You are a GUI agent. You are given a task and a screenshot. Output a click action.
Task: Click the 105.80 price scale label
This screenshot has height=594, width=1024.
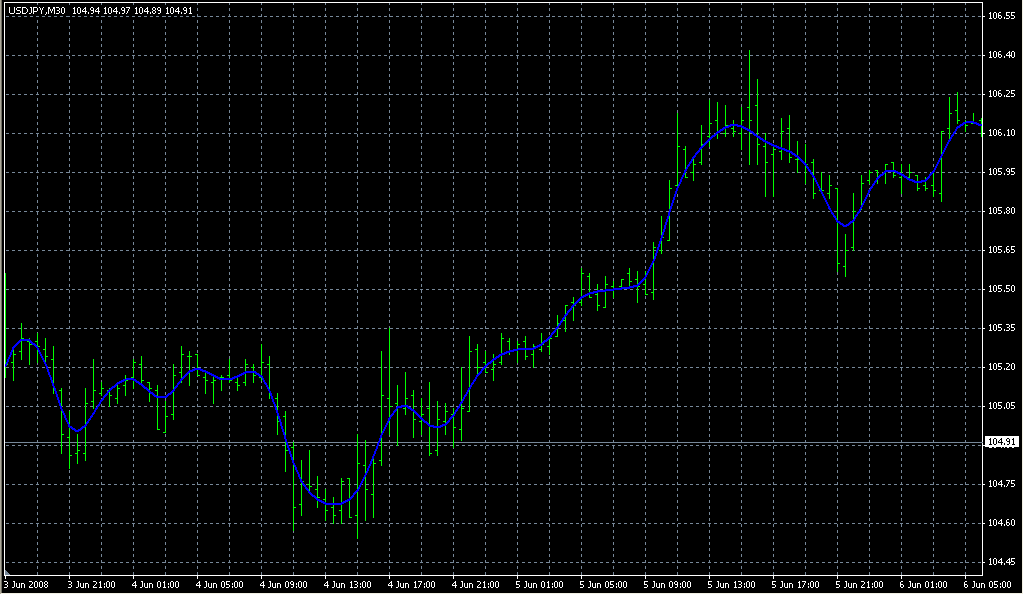[1002, 211]
